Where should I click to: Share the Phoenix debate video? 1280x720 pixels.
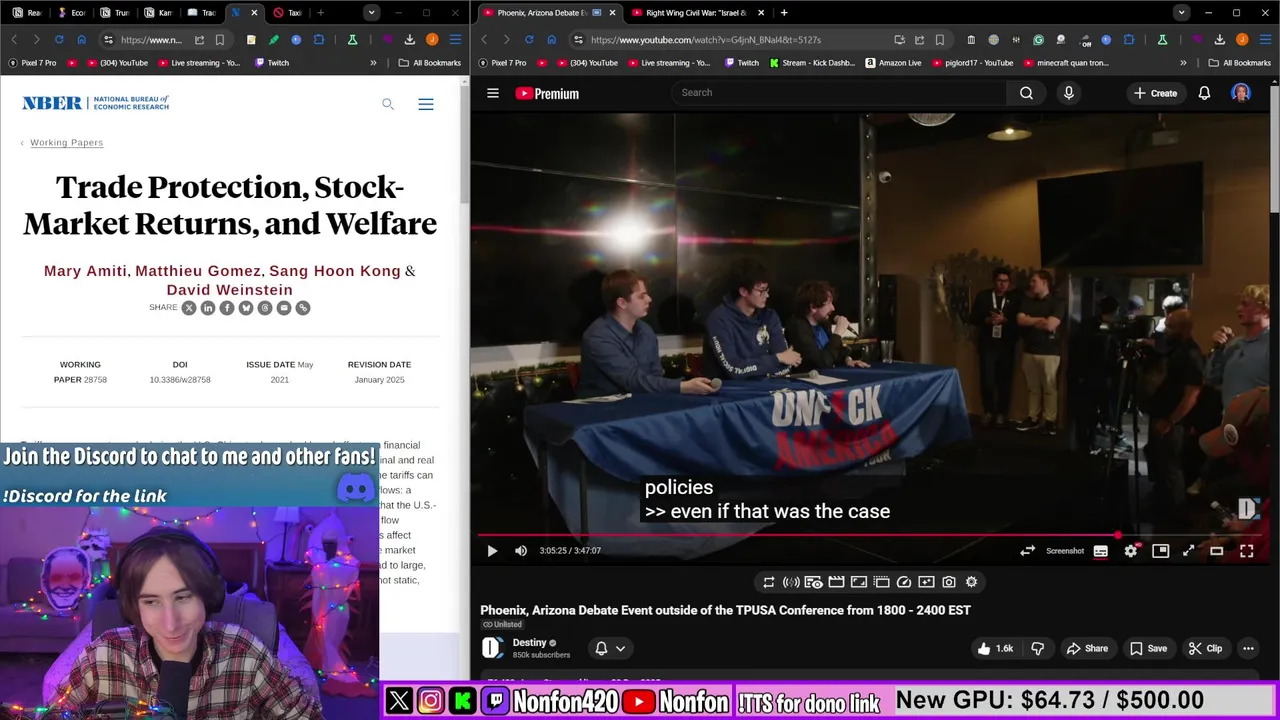click(x=1086, y=649)
